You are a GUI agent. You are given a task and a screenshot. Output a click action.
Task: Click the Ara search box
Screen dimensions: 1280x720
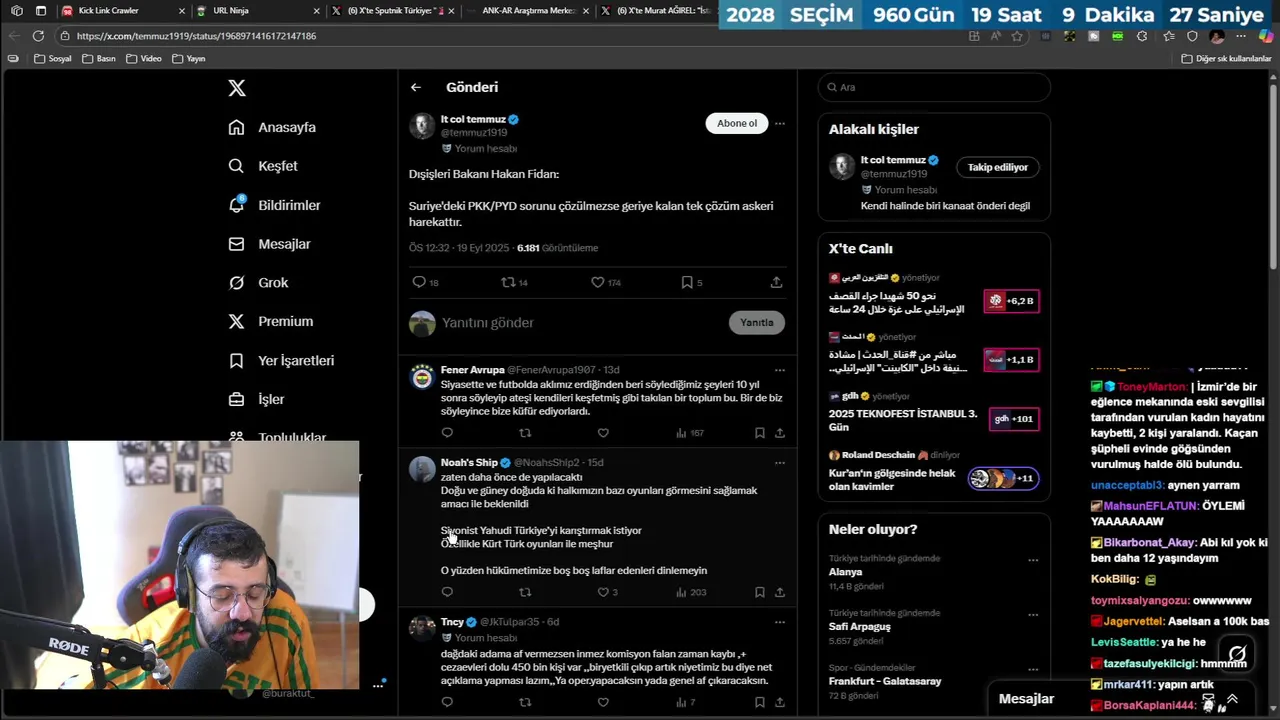(934, 87)
